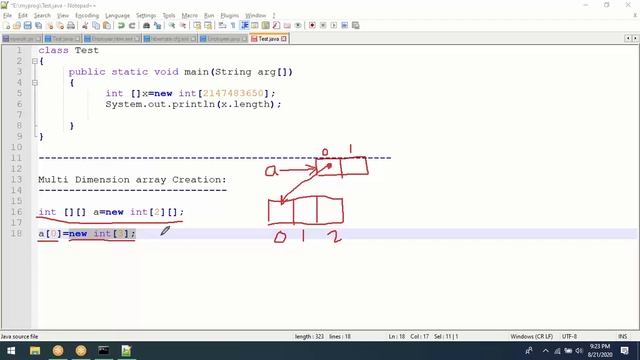
Task: Open the Window menu
Action: (256, 16)
